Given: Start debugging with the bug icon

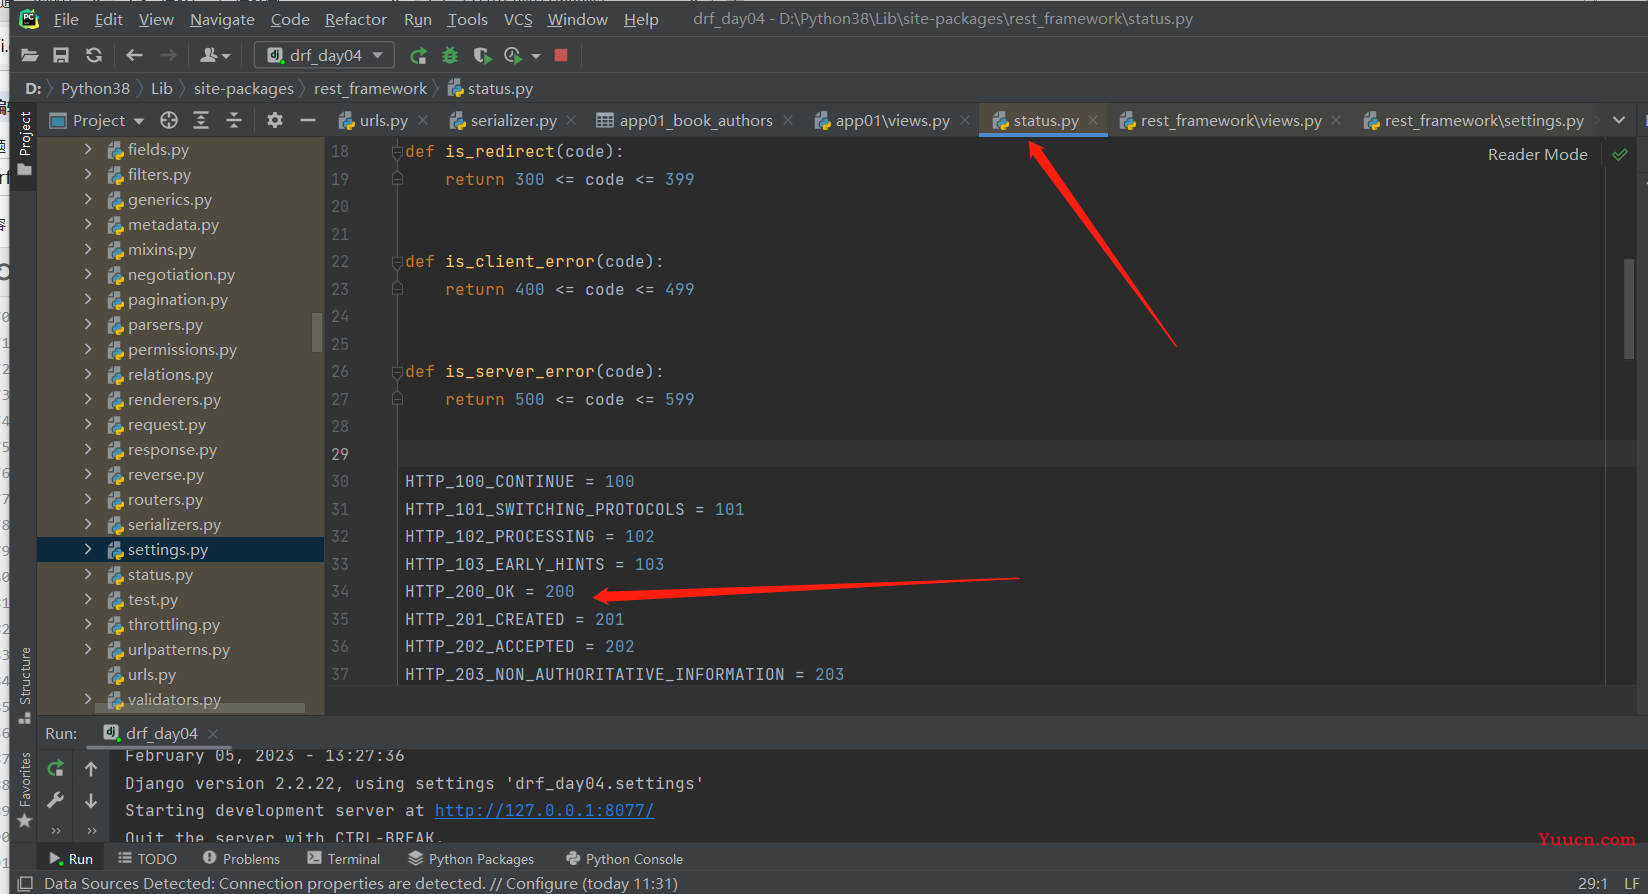Looking at the screenshot, I should [450, 55].
